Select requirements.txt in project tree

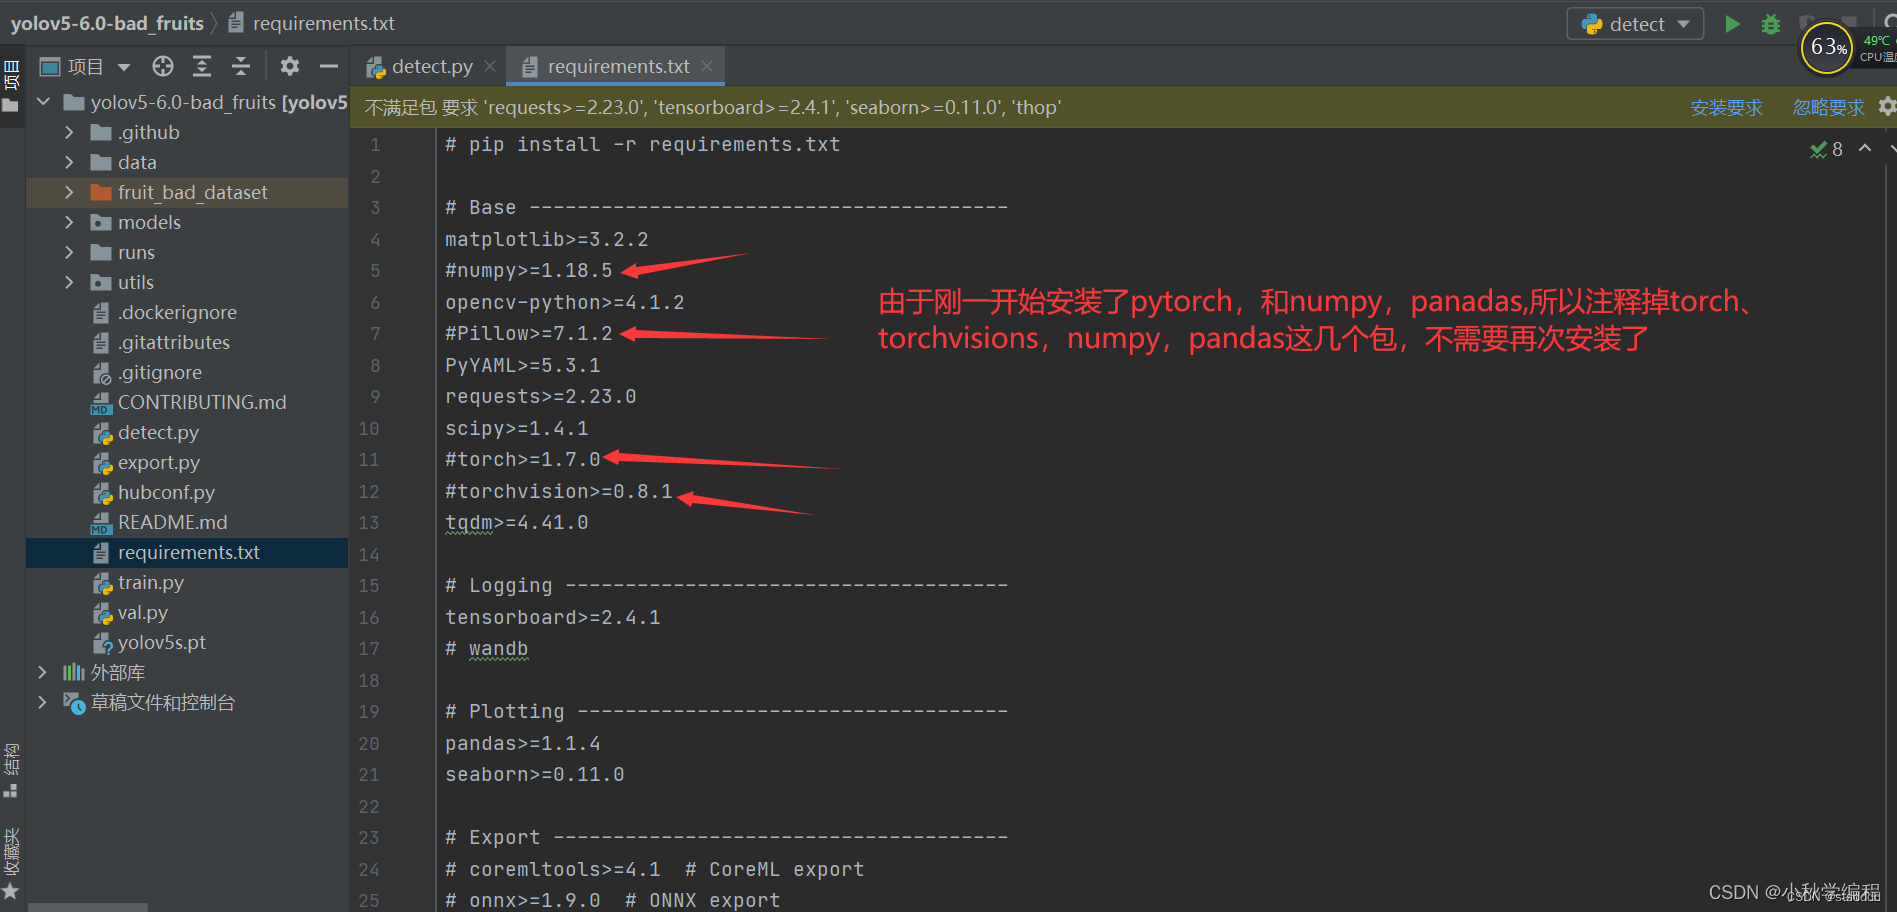point(187,552)
